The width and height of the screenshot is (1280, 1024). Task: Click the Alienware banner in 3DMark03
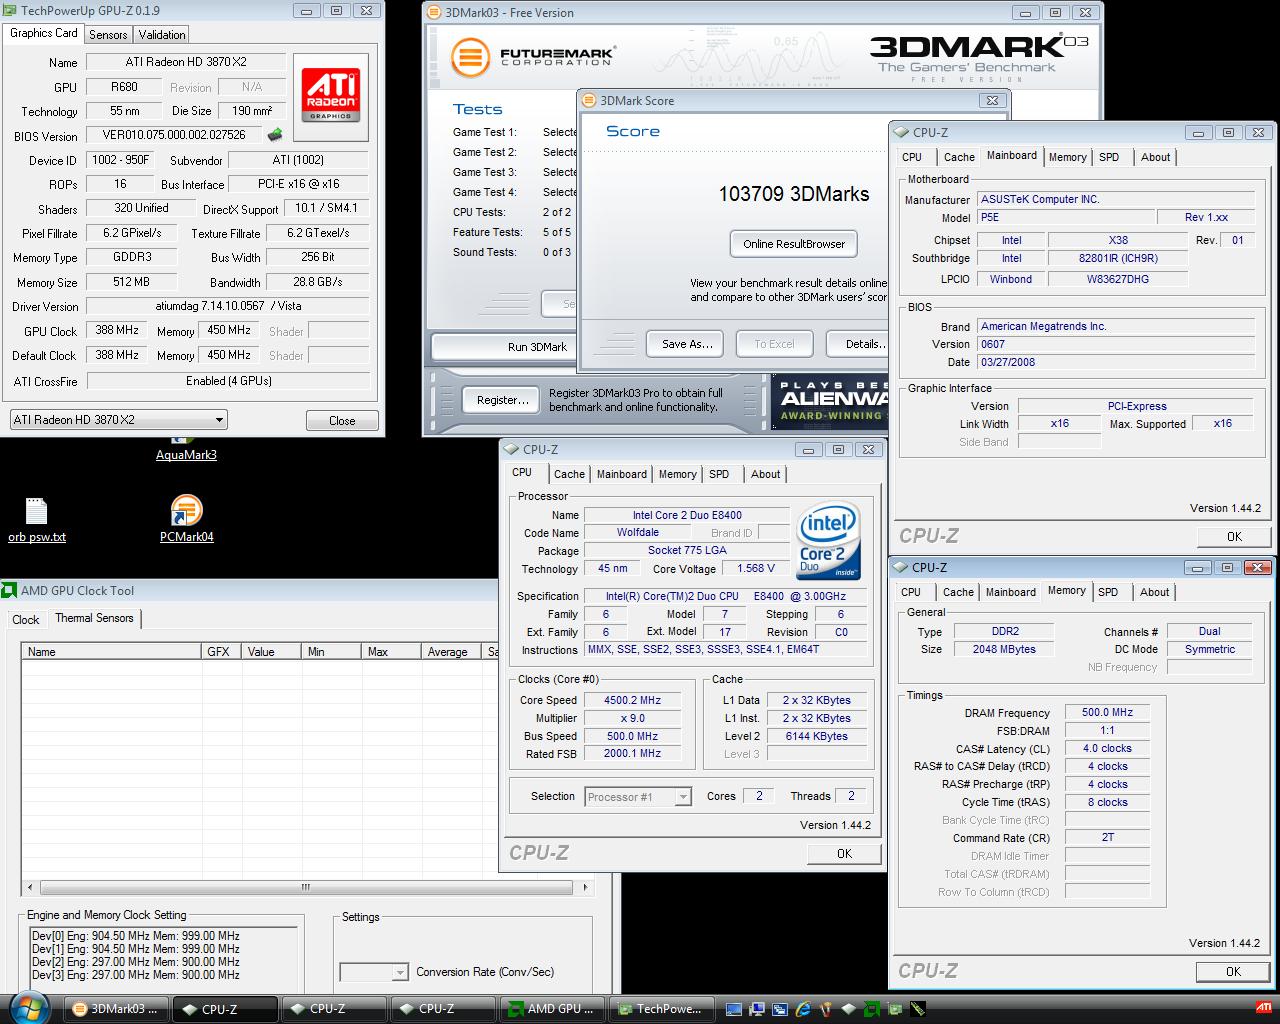[830, 402]
